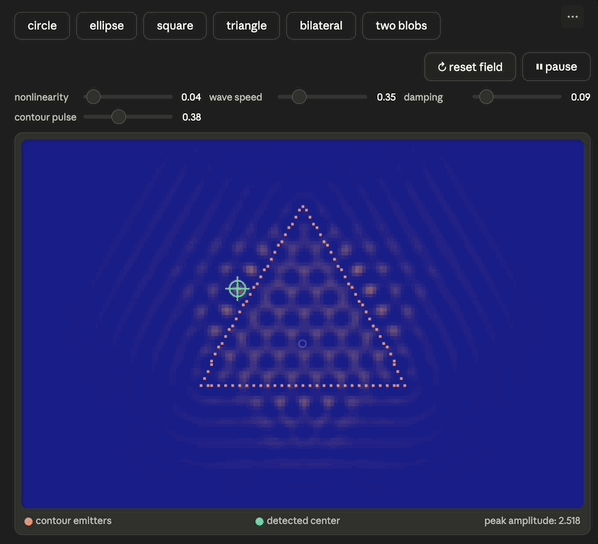Load the two blobs preset

click(x=401, y=26)
